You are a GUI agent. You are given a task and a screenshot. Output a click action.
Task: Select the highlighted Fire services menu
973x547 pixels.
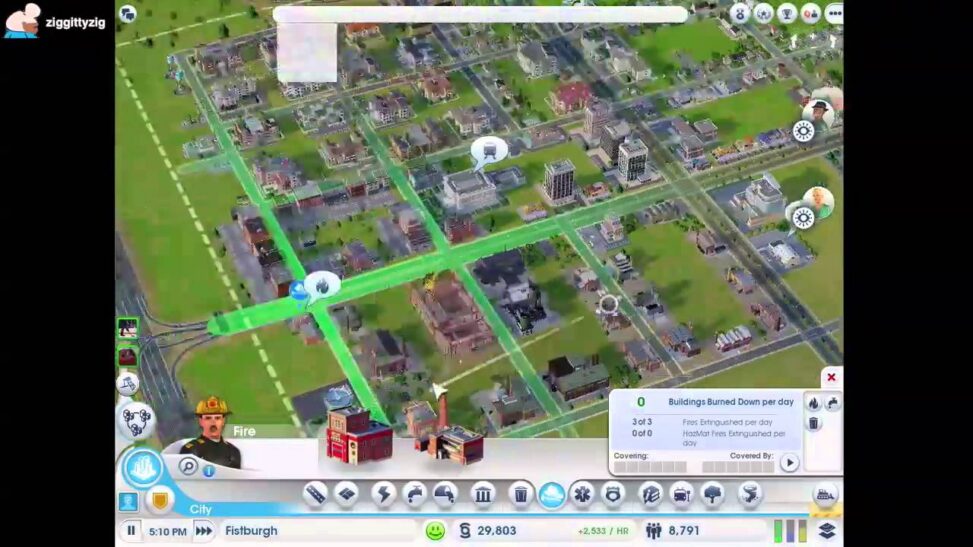tap(551, 495)
